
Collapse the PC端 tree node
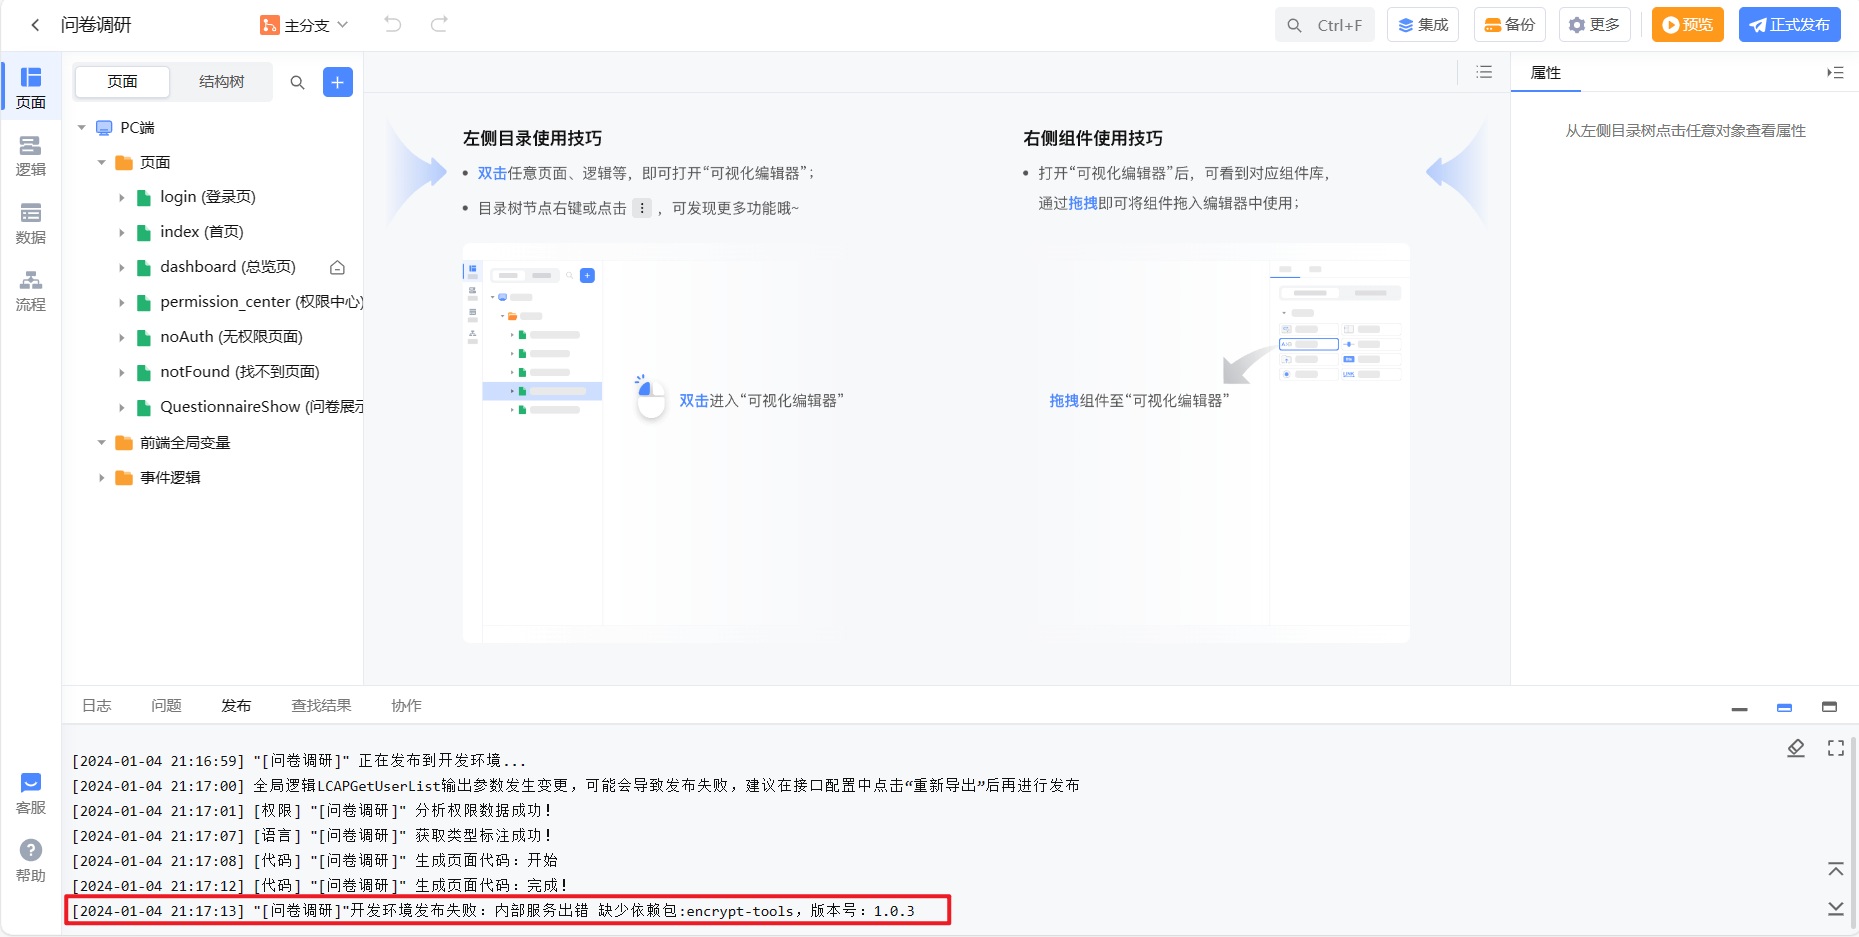tap(82, 128)
